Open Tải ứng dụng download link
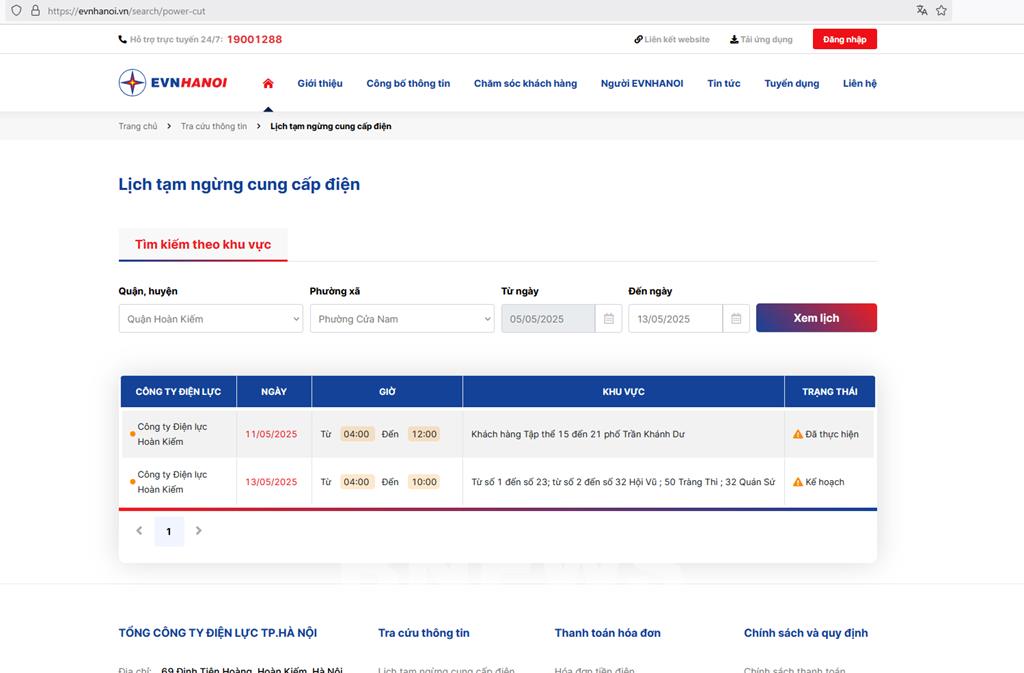The height and width of the screenshot is (673, 1024). tap(761, 39)
